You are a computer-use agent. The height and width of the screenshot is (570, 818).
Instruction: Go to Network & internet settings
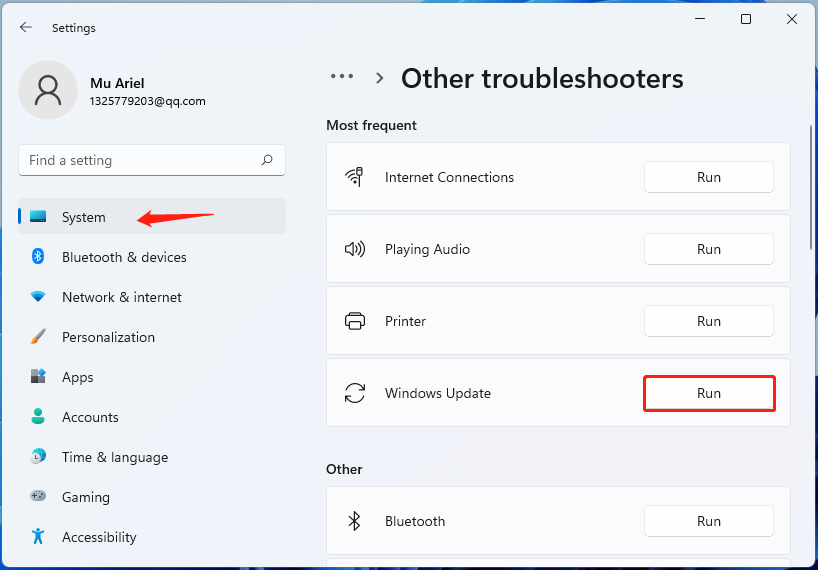point(152,297)
